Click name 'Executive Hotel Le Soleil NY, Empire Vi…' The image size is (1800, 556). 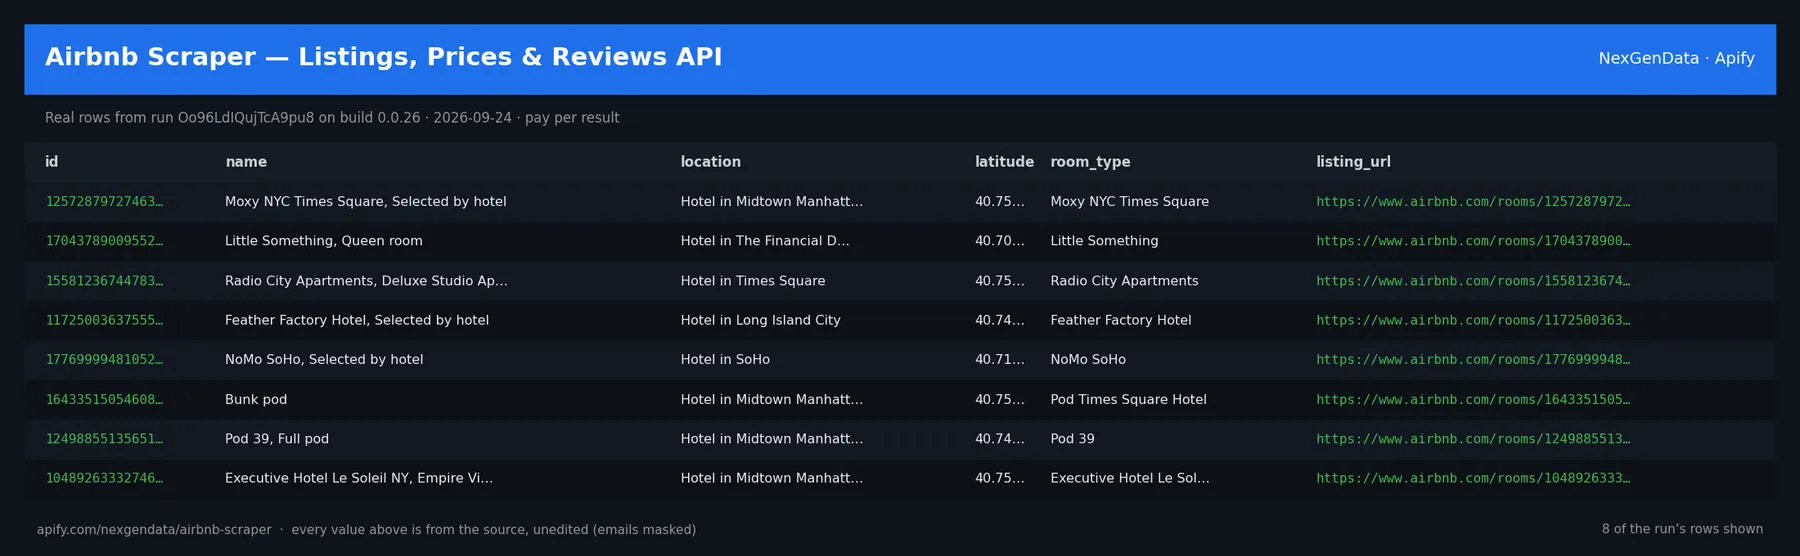359,478
